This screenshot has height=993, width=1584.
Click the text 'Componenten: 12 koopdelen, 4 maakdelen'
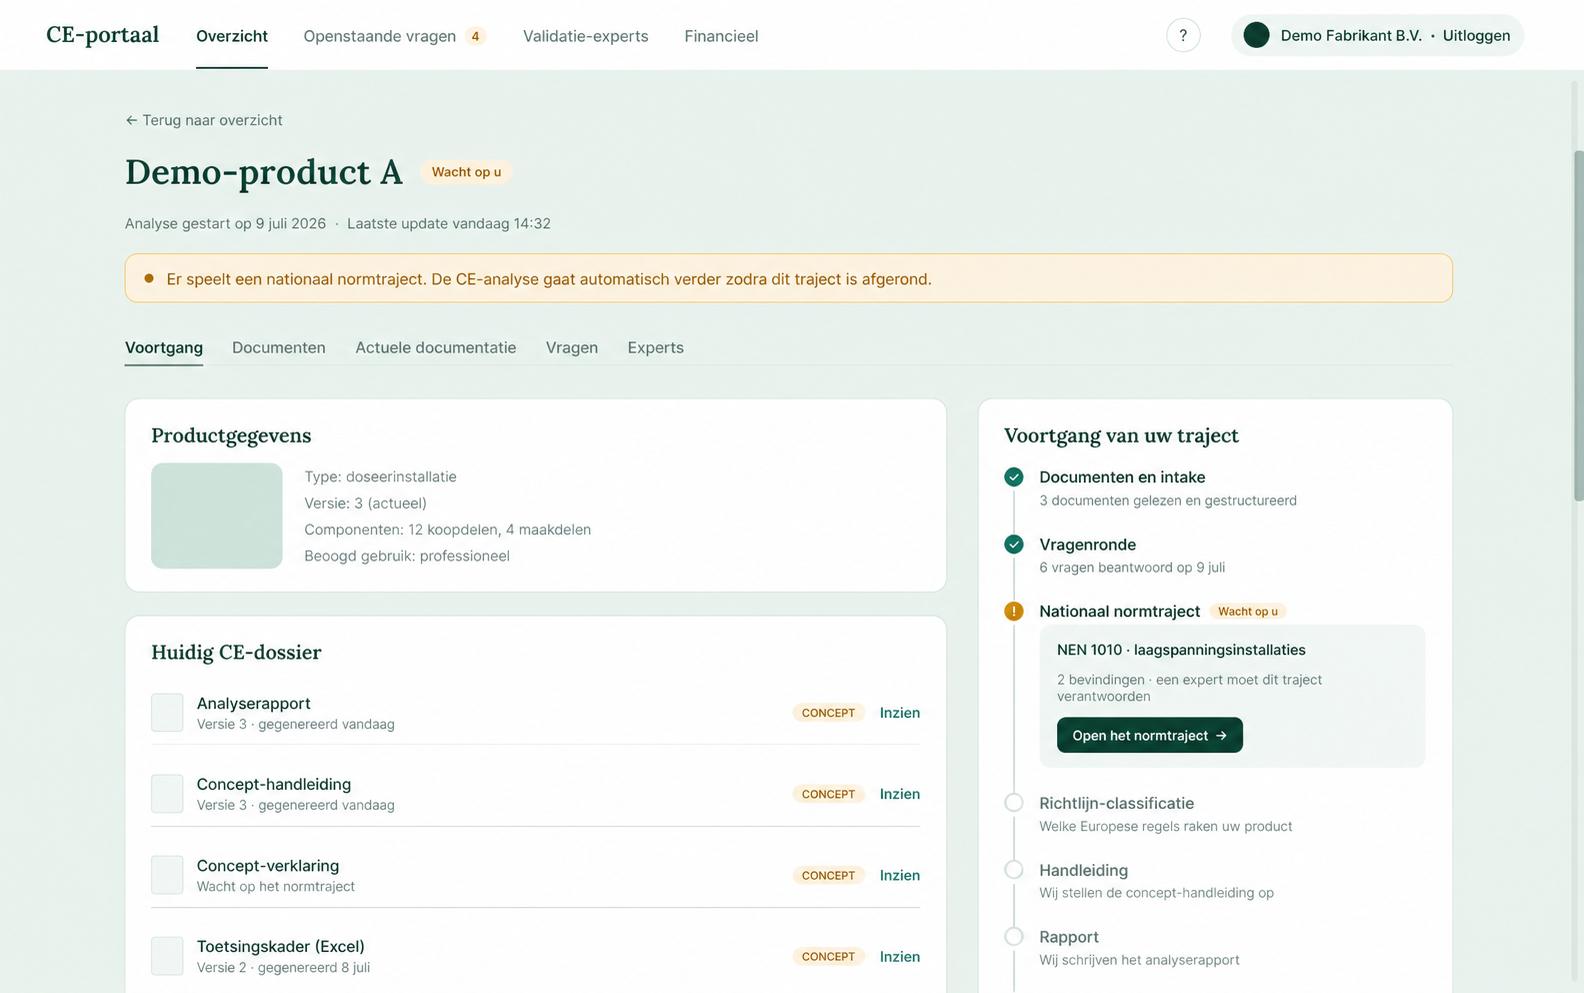(447, 530)
